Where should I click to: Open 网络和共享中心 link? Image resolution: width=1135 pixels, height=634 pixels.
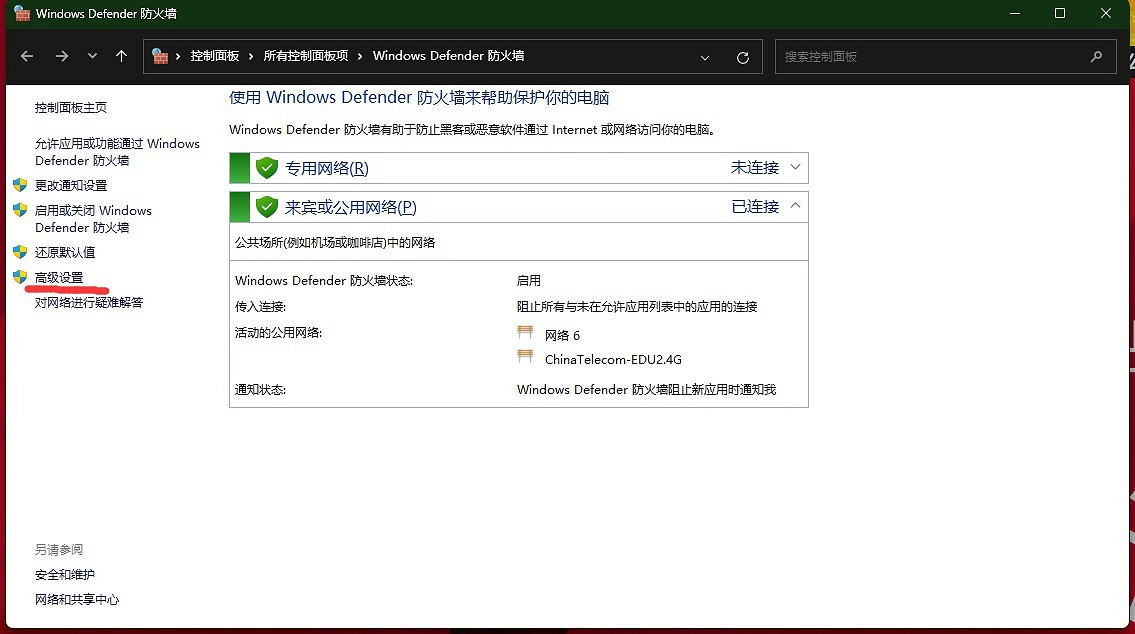[77, 600]
